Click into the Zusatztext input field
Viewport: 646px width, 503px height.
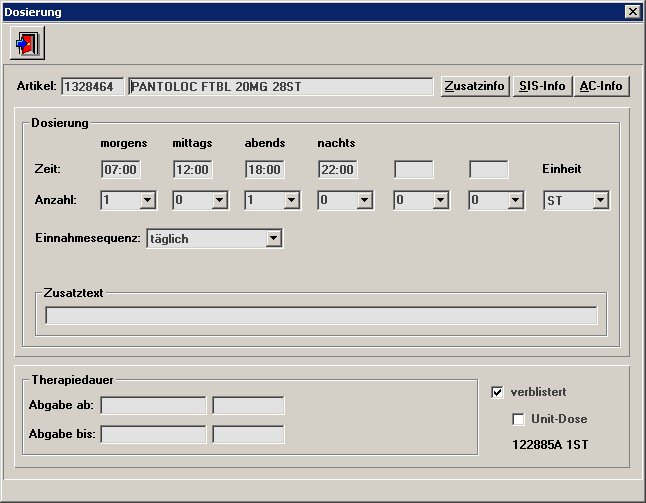pyautogui.click(x=321, y=316)
